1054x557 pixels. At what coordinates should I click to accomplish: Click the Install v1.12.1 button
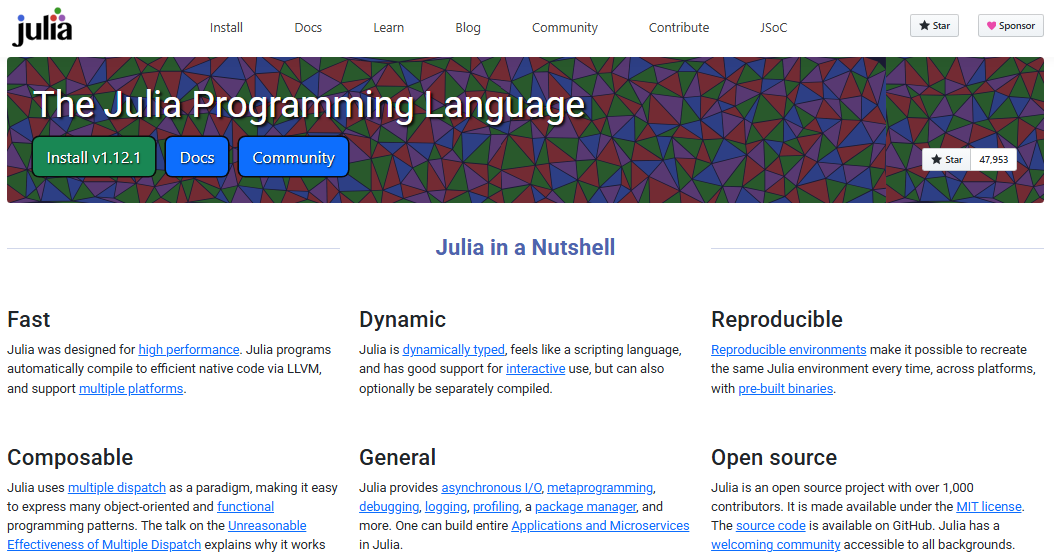click(x=93, y=157)
